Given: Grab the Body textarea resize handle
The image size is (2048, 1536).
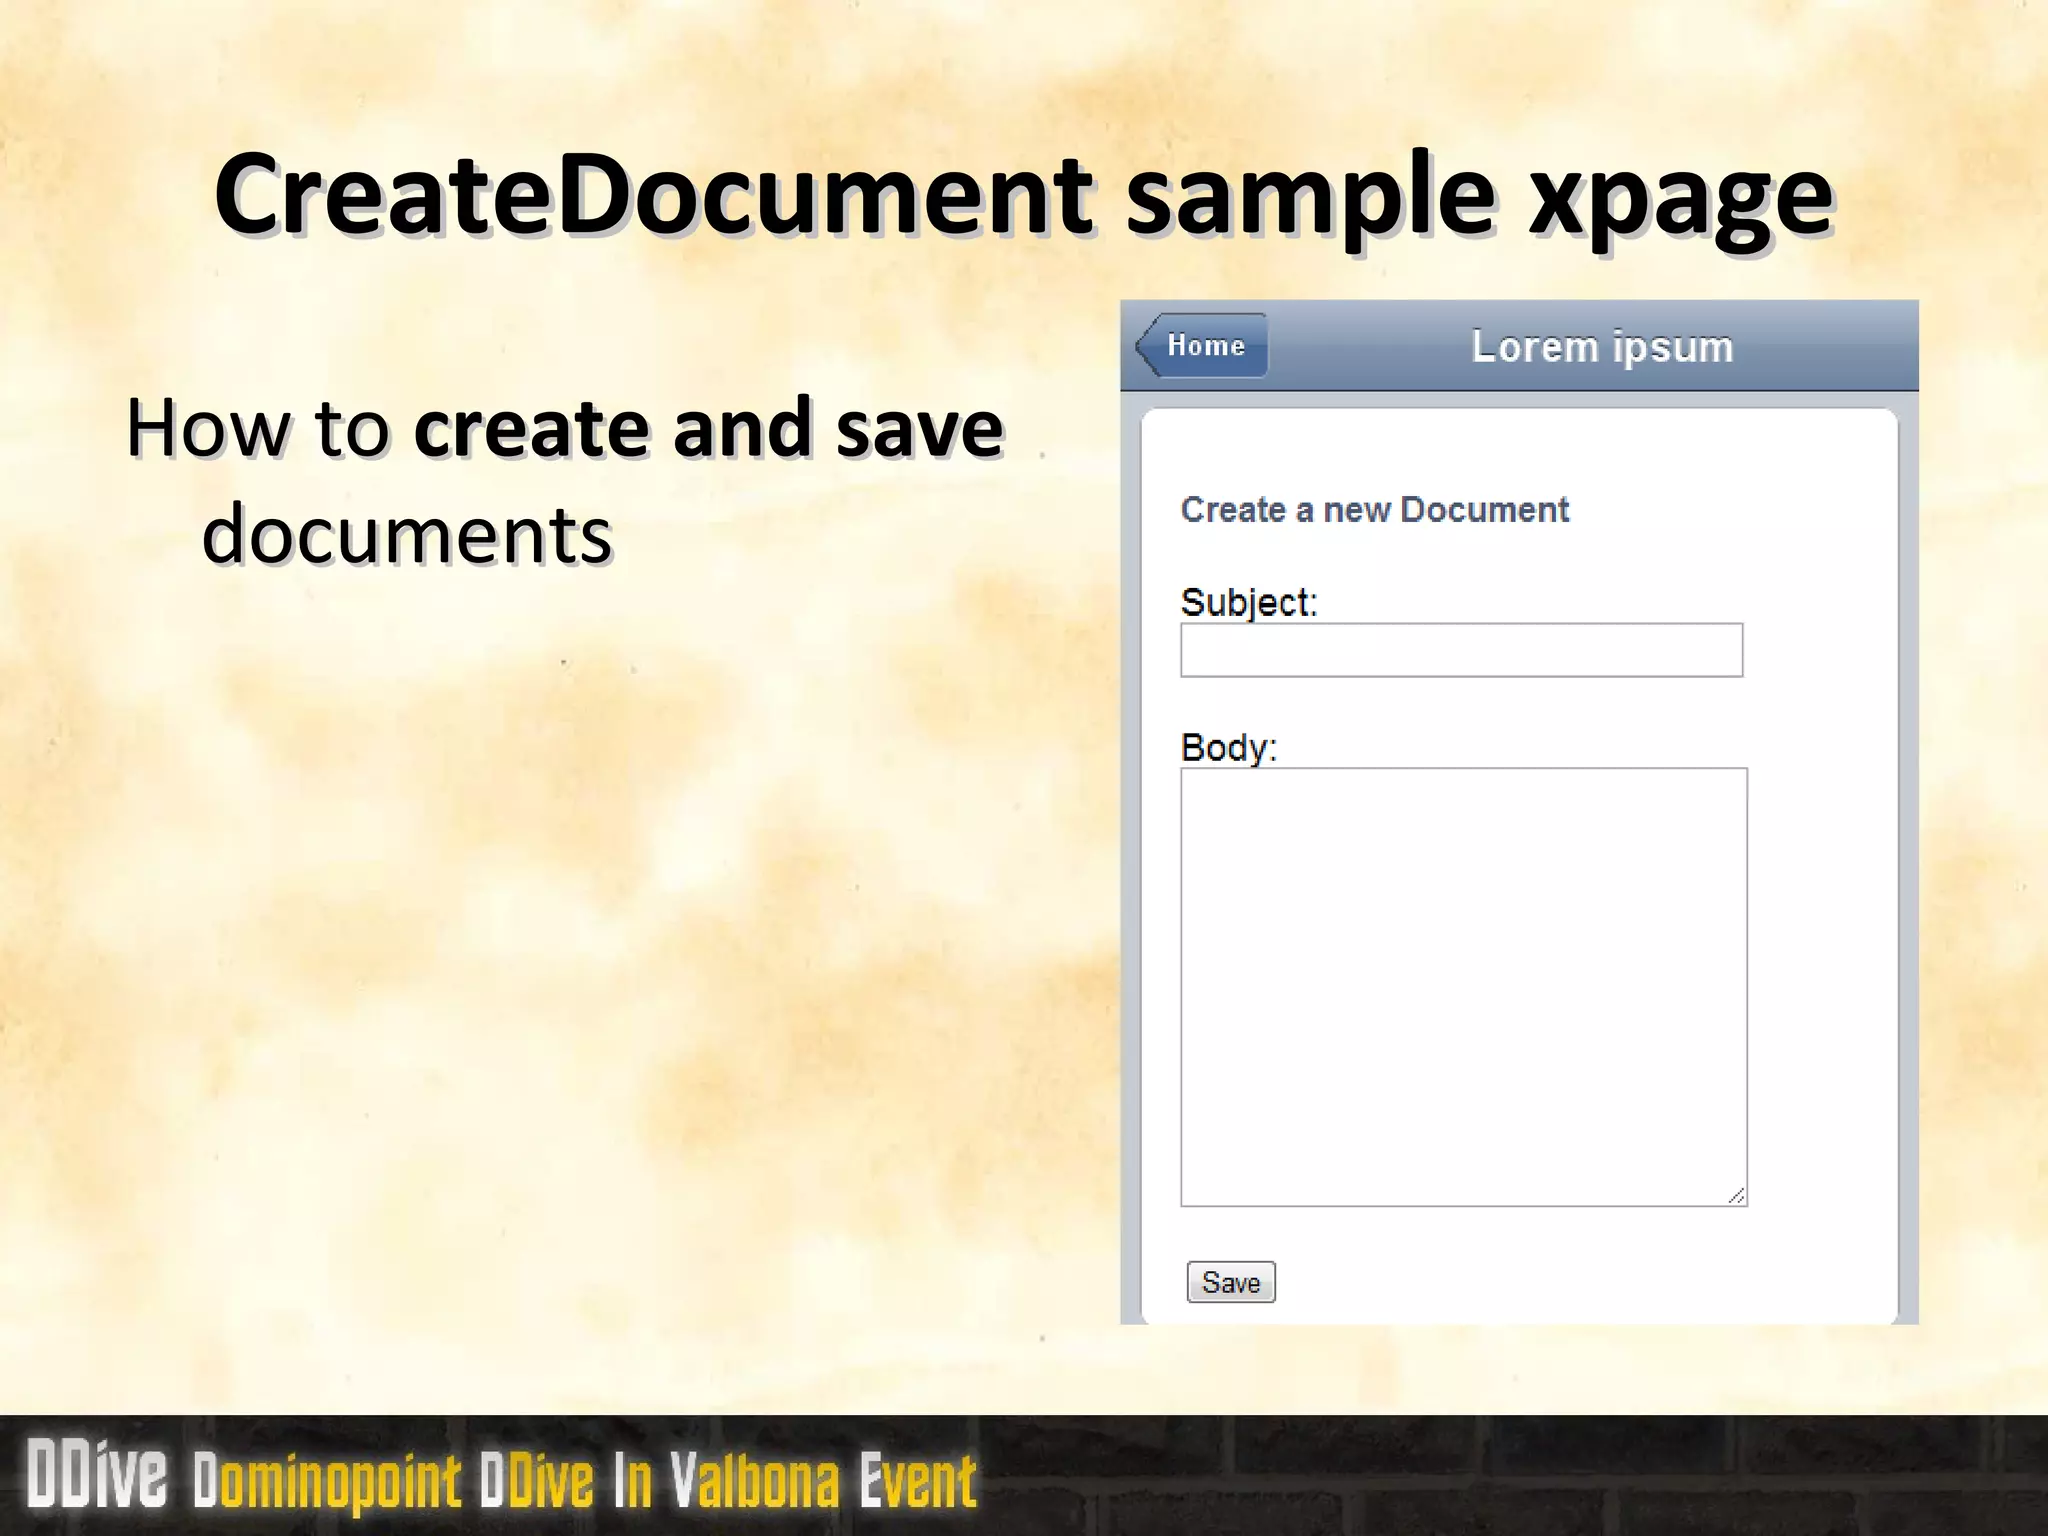Looking at the screenshot, I should 1737,1196.
